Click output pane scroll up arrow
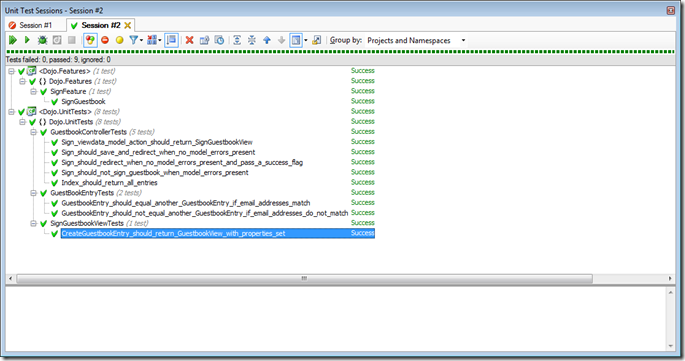Viewport: 685px width, 361px height. click(x=671, y=292)
